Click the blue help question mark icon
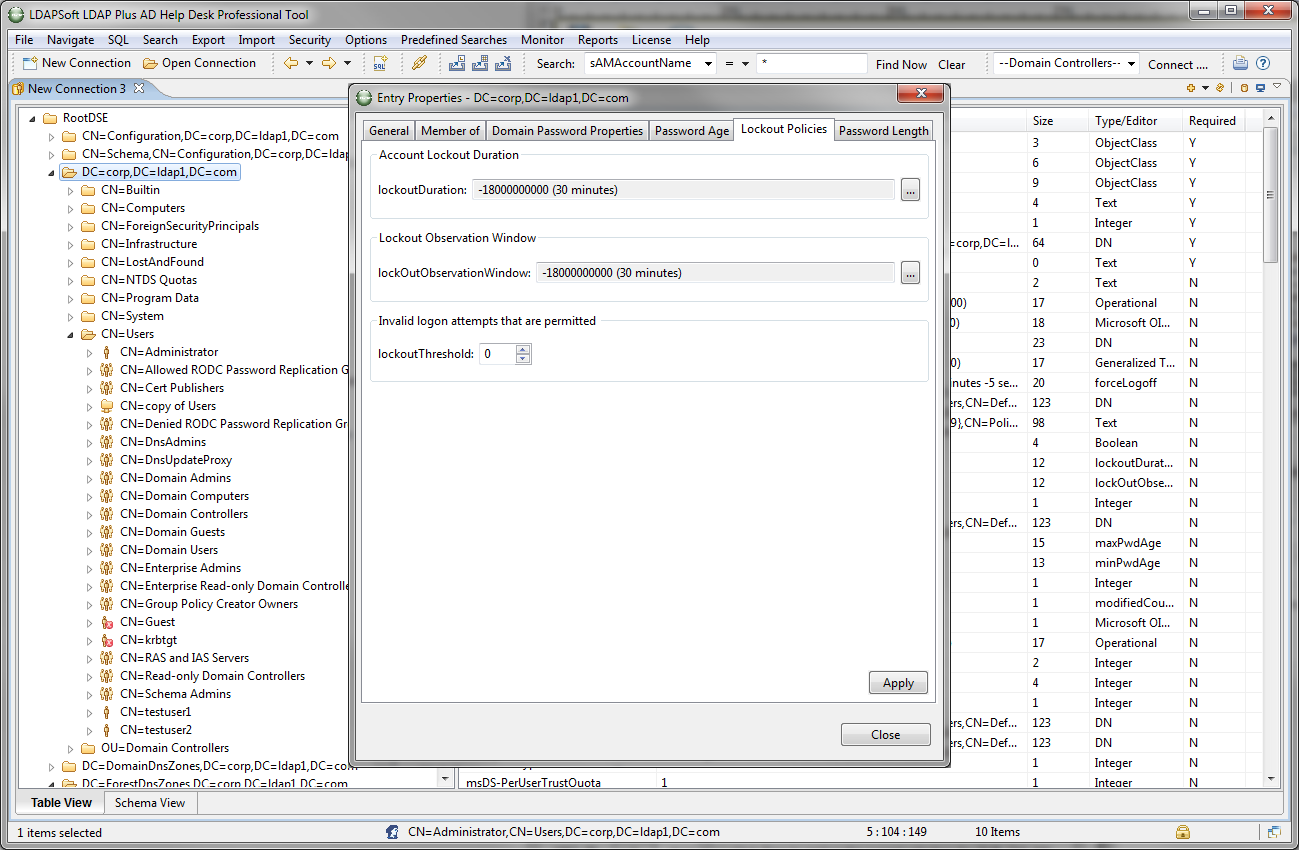1299x850 pixels. [x=1263, y=63]
